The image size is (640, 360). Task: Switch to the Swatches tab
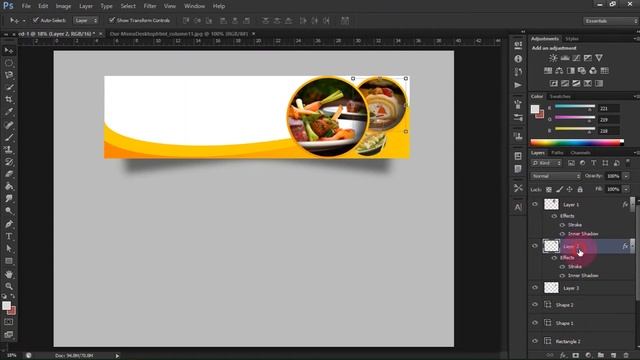click(x=560, y=97)
